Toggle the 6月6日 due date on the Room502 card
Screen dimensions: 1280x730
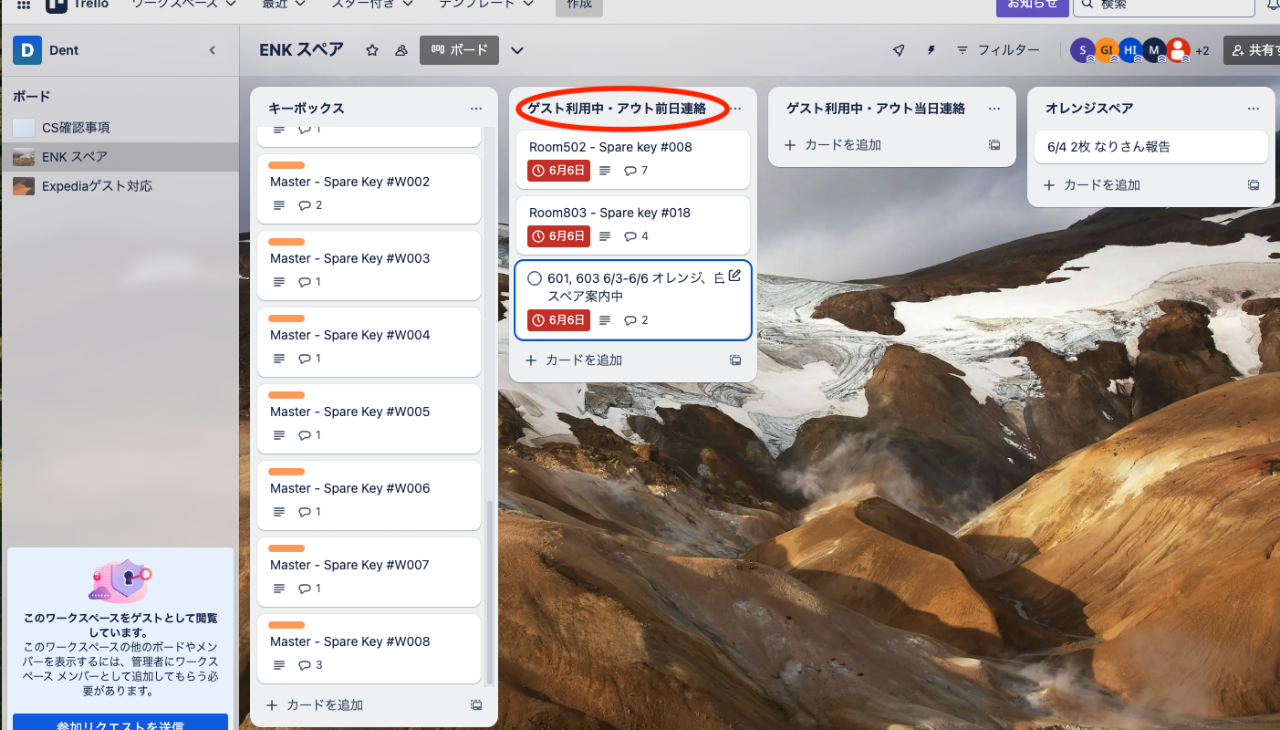pos(558,171)
